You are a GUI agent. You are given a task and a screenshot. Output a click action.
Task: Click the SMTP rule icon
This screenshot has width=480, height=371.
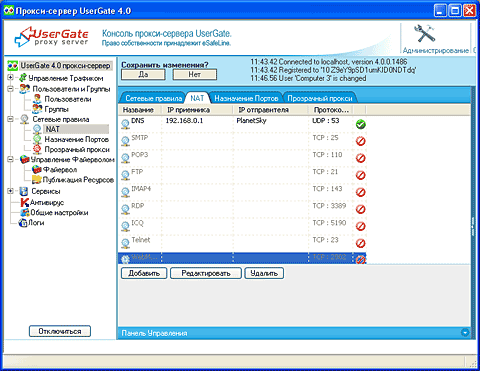click(125, 141)
